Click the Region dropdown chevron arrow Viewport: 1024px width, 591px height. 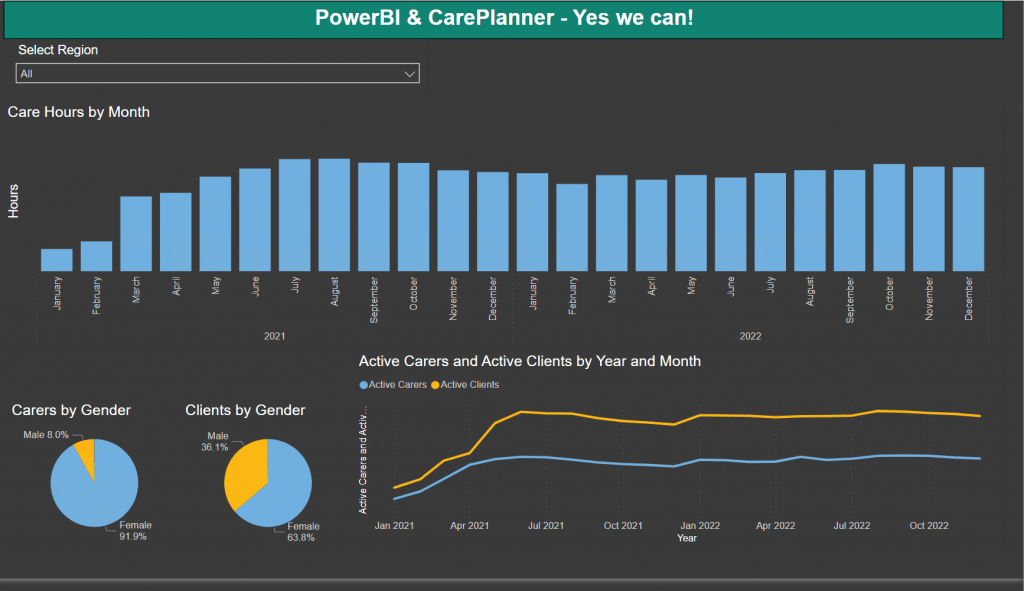pyautogui.click(x=409, y=74)
